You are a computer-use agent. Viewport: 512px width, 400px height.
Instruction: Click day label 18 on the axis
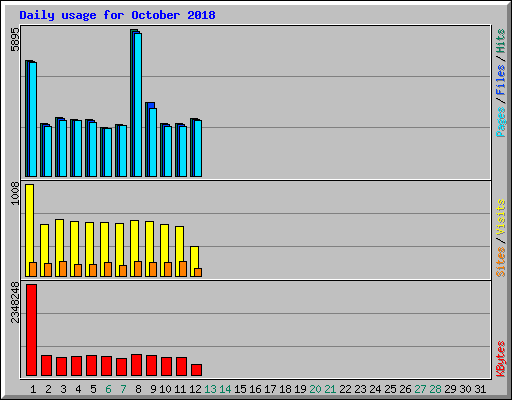pyautogui.click(x=285, y=389)
